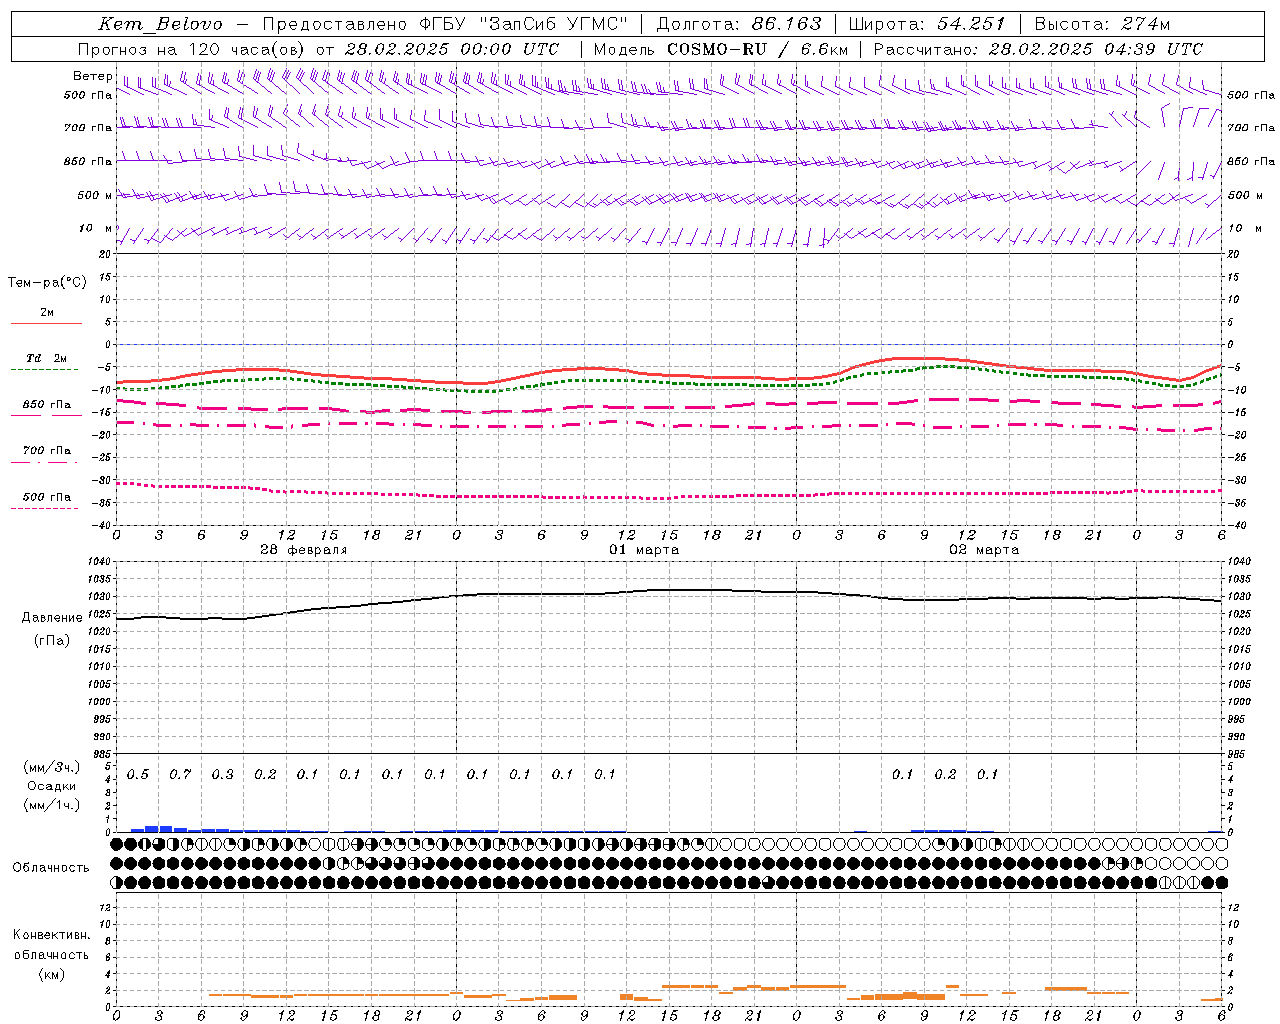Click the longitude value 86.163
1280x1024 pixels.
(786, 24)
